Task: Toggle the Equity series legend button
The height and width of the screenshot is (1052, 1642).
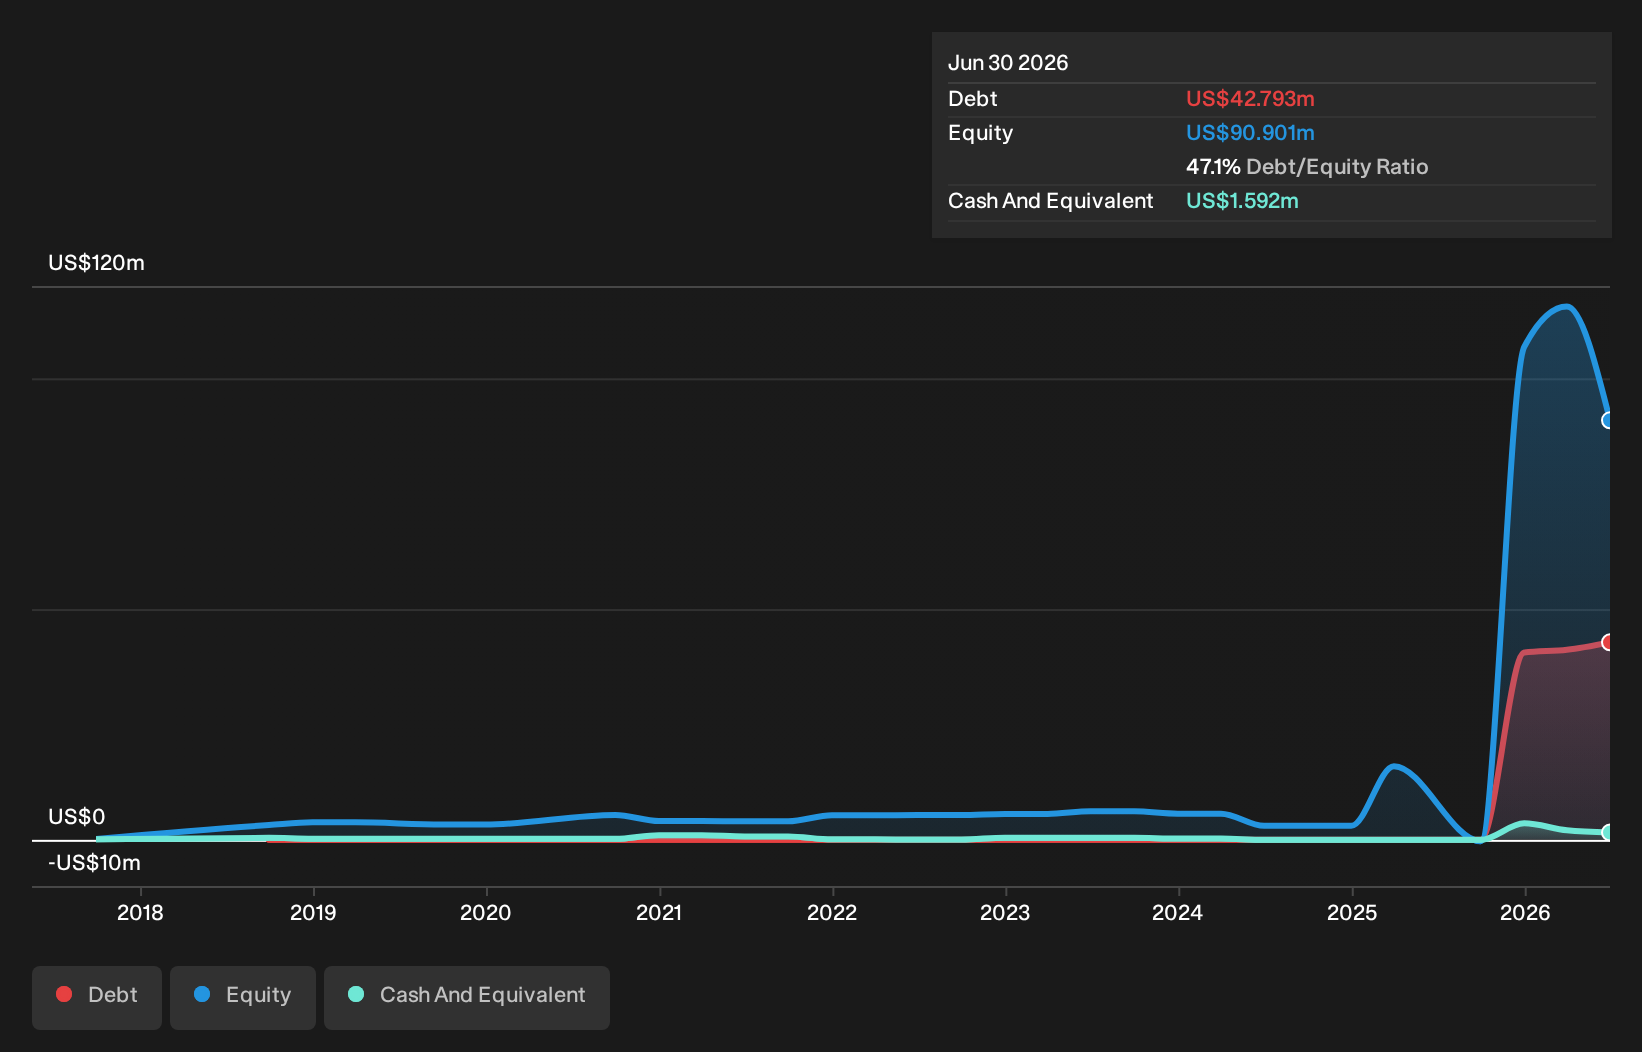Action: click(x=243, y=997)
